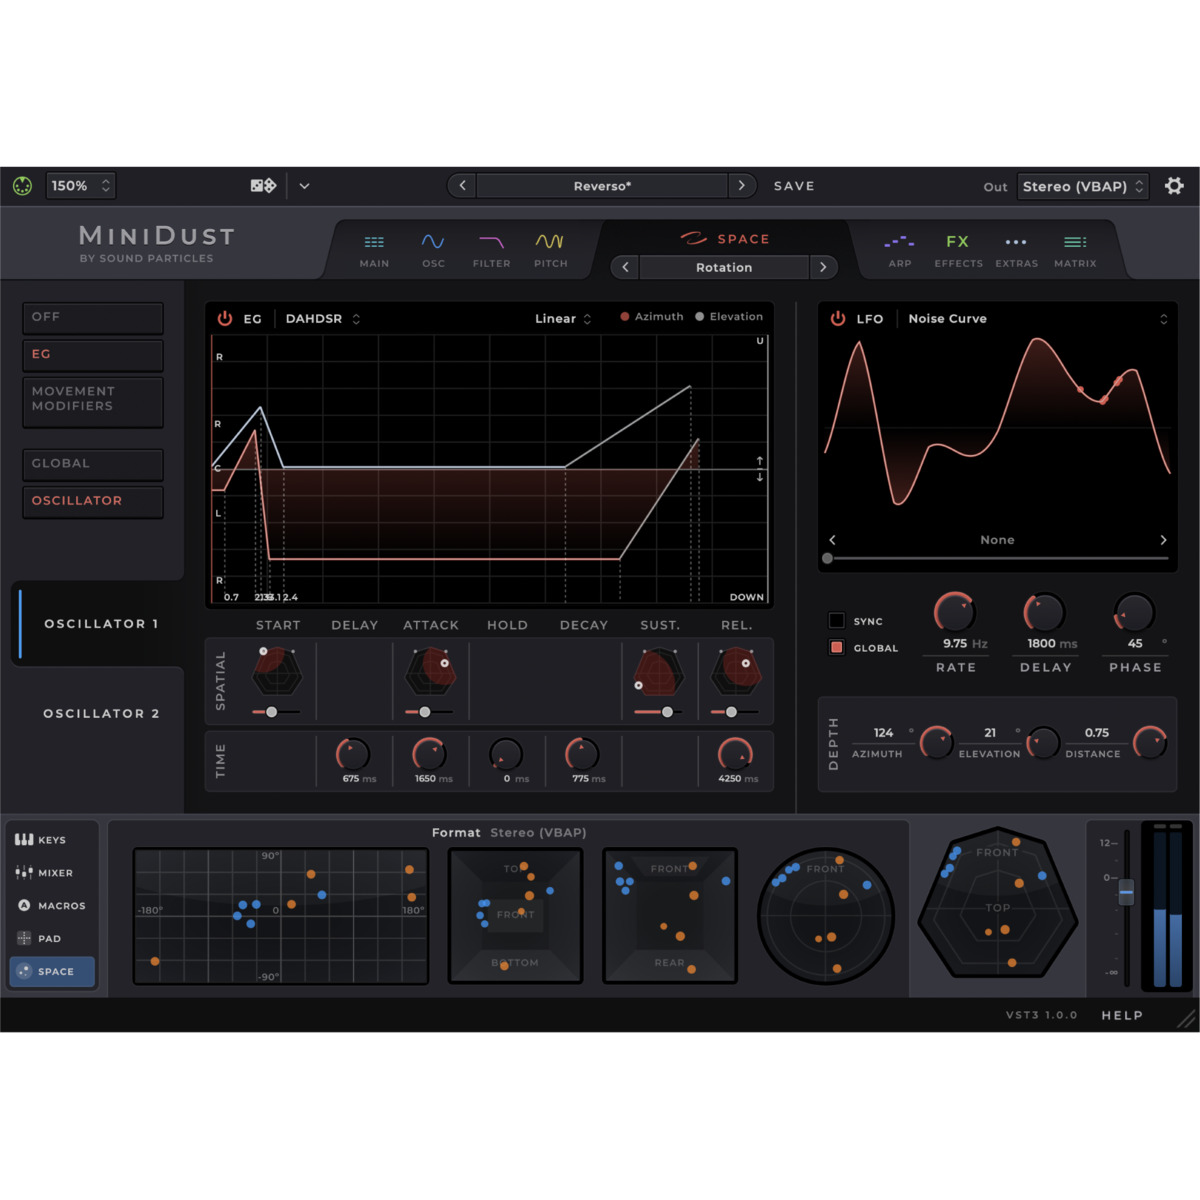This screenshot has height=1200, width=1200.
Task: Click the SUST. spatial position hexagon
Action: 659,672
